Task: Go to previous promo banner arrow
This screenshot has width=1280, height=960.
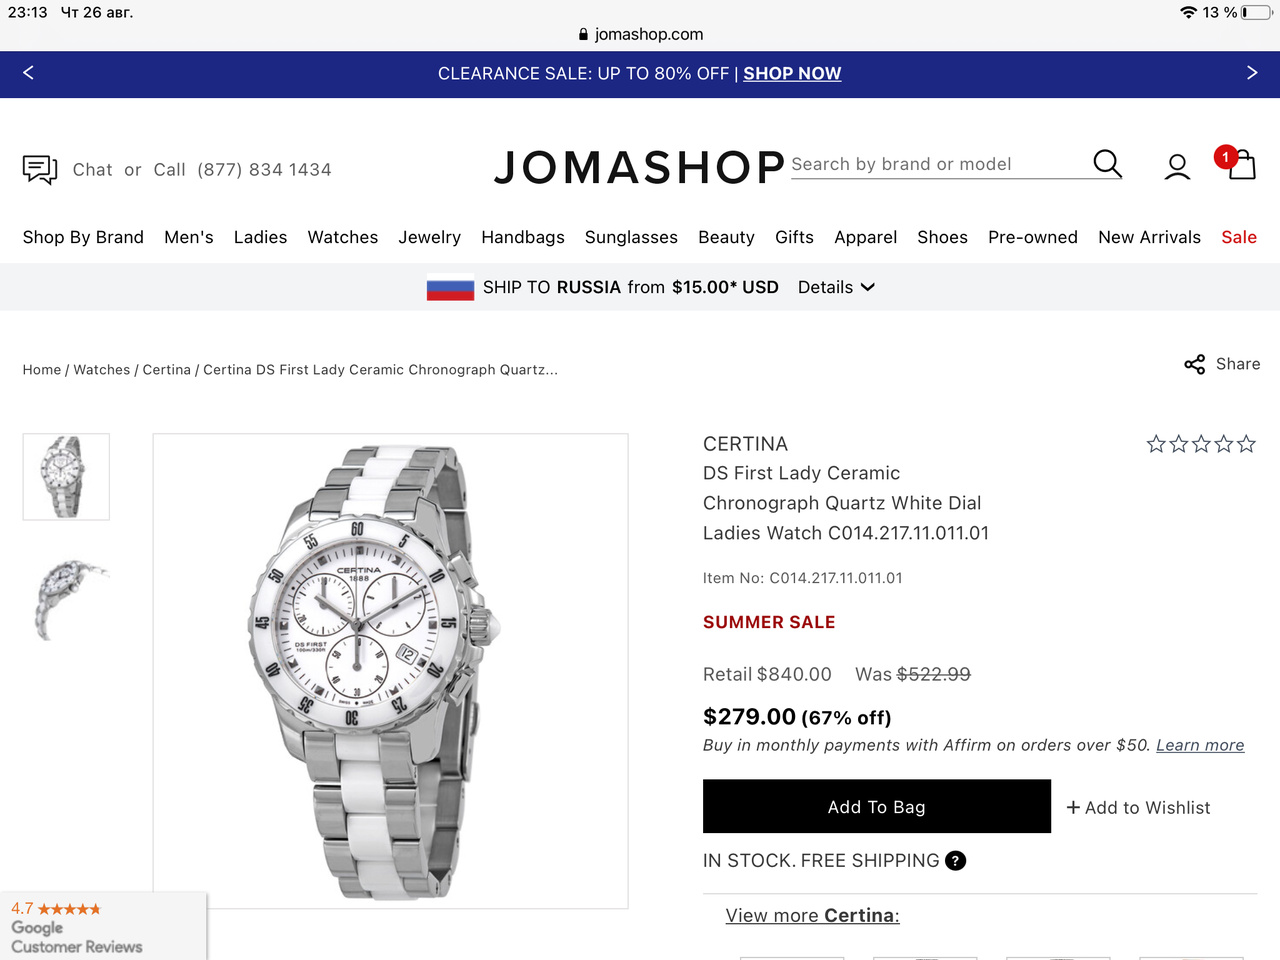Action: (28, 73)
